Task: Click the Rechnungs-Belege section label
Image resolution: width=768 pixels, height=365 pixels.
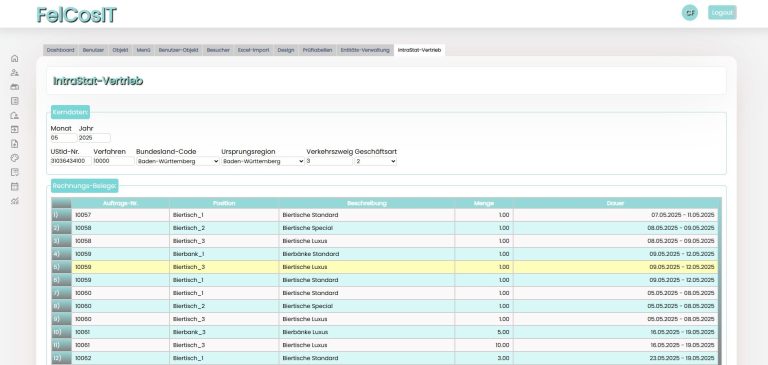Action: (84, 186)
